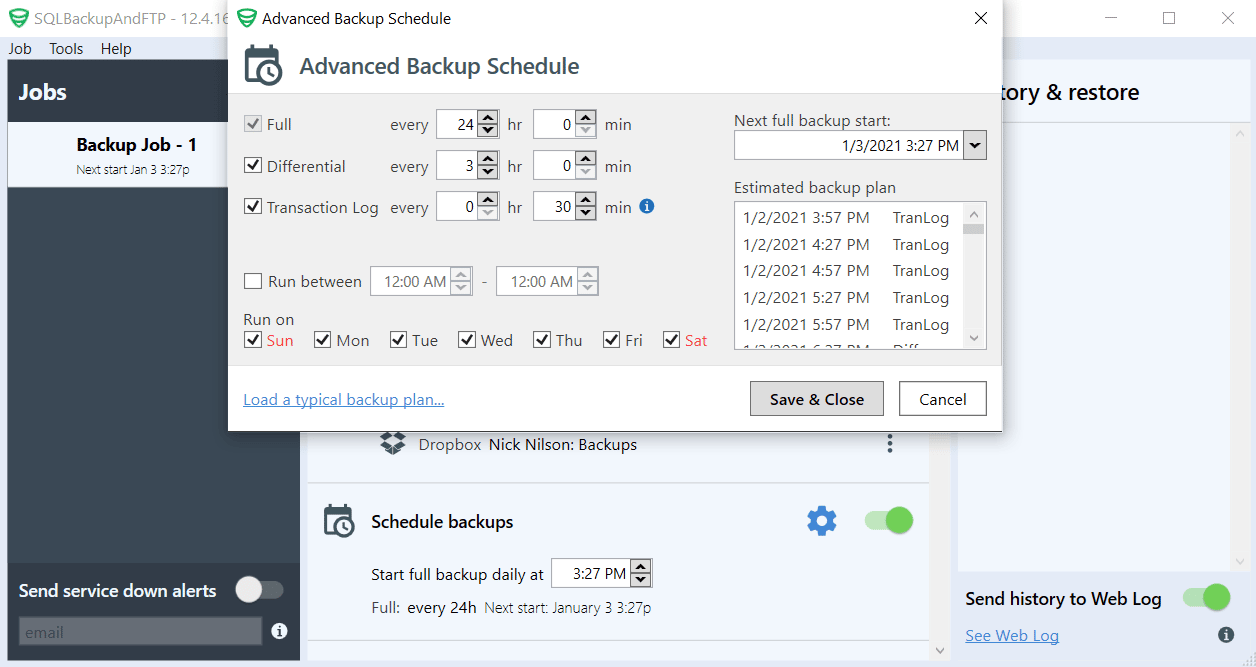
Task: Disable backups on Sun
Action: (252, 340)
